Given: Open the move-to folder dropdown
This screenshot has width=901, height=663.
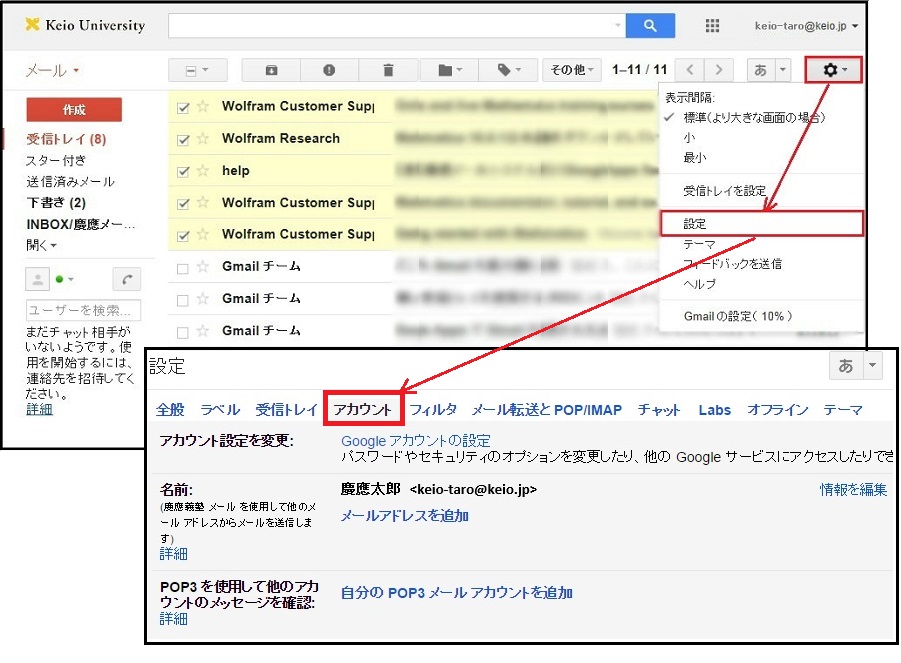Looking at the screenshot, I should [449, 70].
